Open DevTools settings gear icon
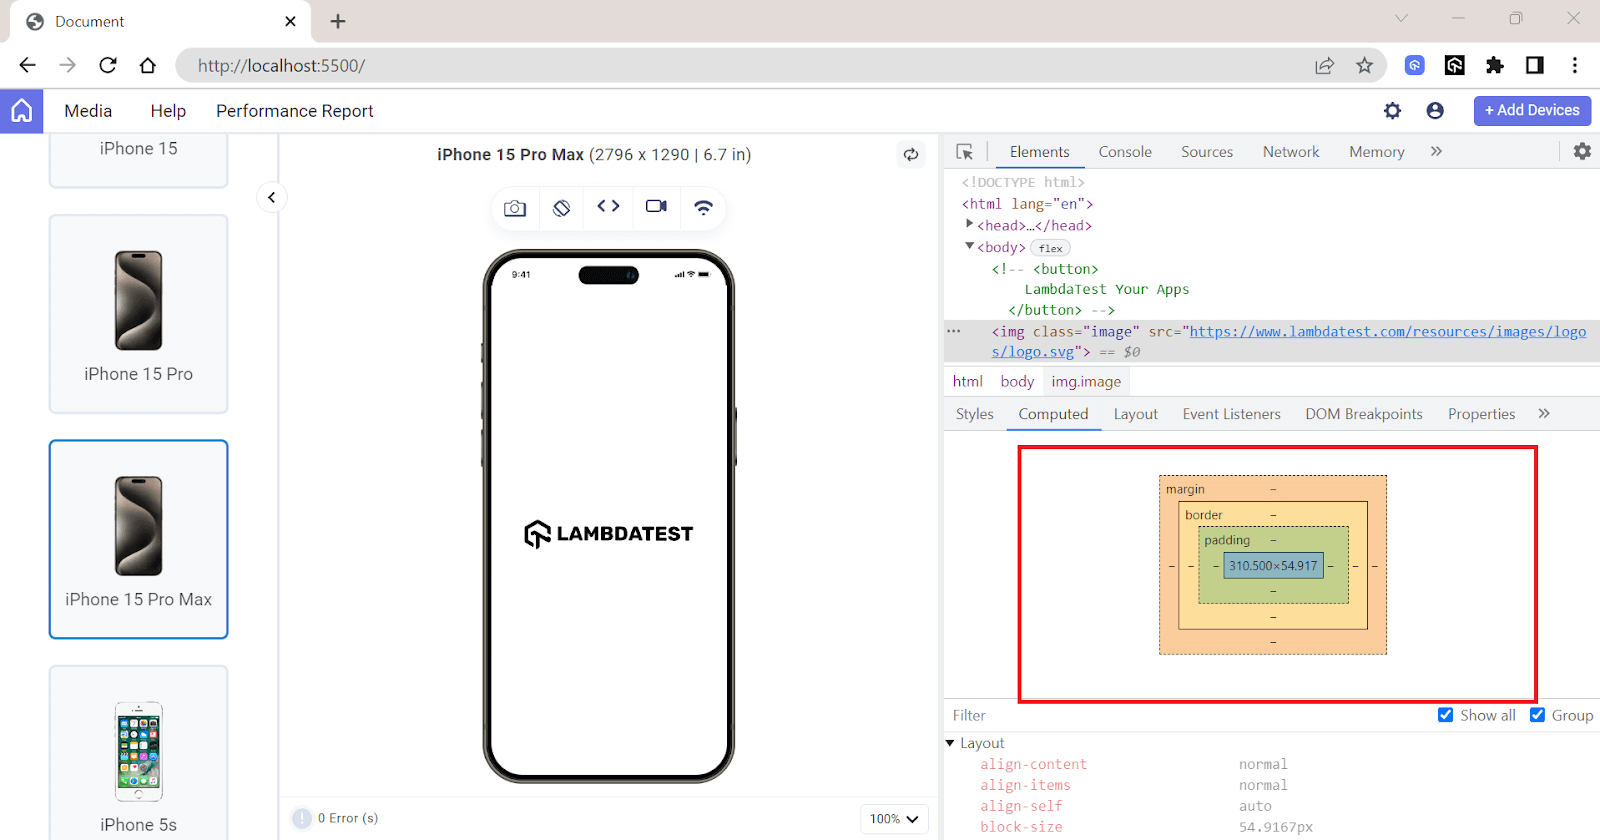 tap(1582, 152)
